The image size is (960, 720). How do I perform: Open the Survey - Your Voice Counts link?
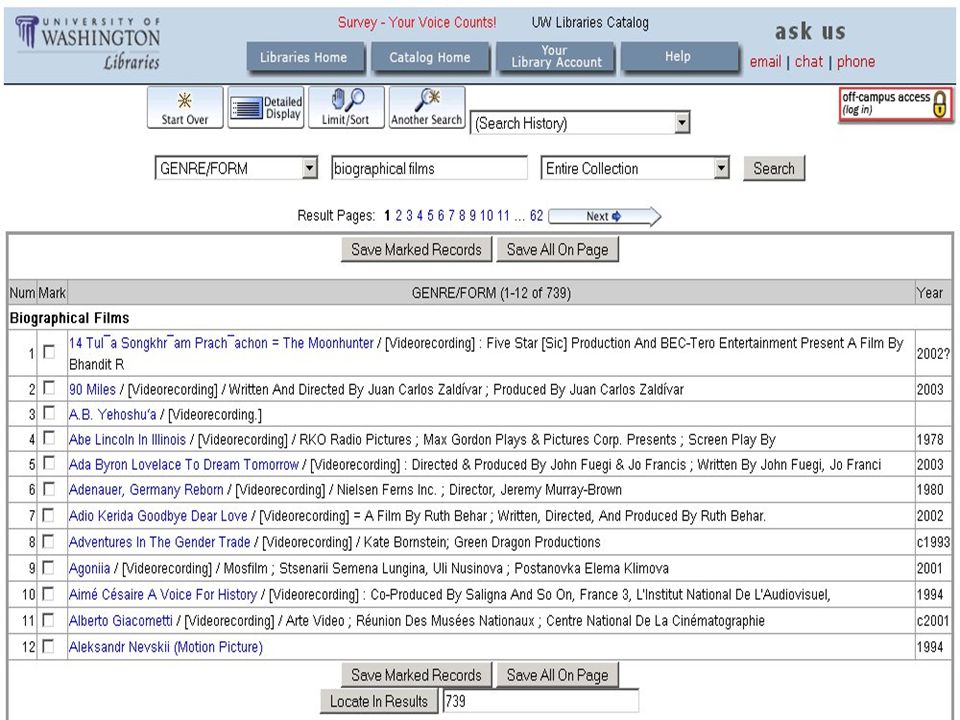417,23
